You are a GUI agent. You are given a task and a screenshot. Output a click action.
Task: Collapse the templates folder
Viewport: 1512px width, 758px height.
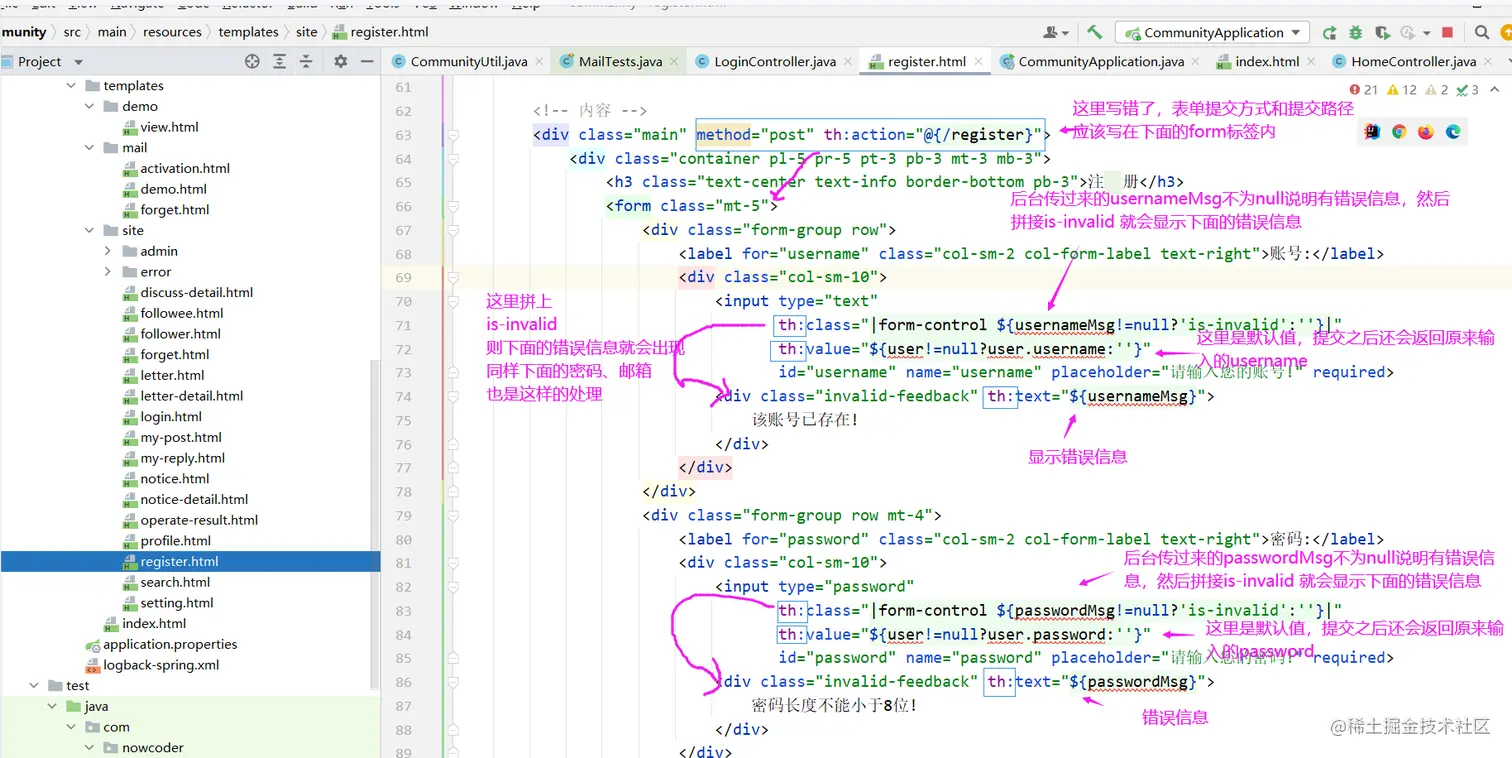[71, 86]
